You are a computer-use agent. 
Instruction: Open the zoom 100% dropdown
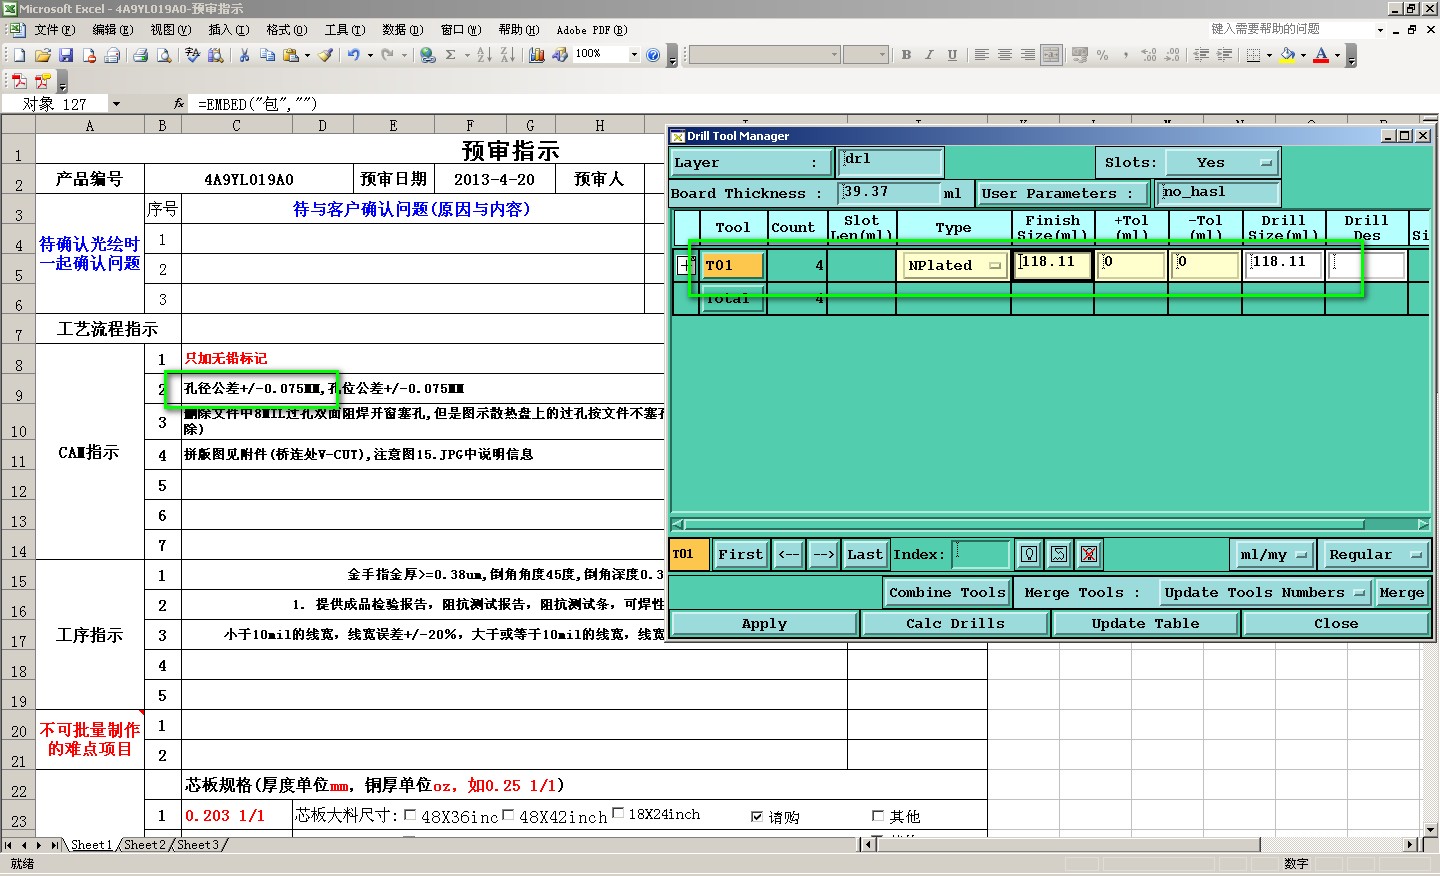[x=634, y=55]
